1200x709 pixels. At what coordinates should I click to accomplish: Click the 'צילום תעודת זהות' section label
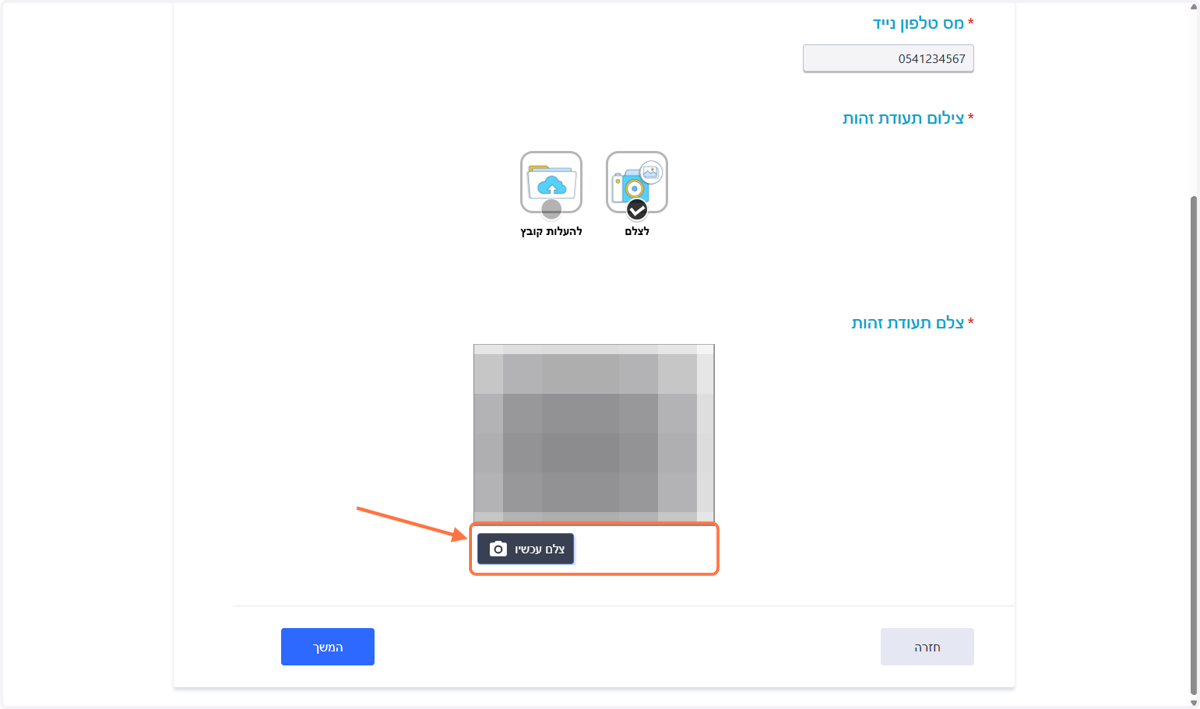903,118
